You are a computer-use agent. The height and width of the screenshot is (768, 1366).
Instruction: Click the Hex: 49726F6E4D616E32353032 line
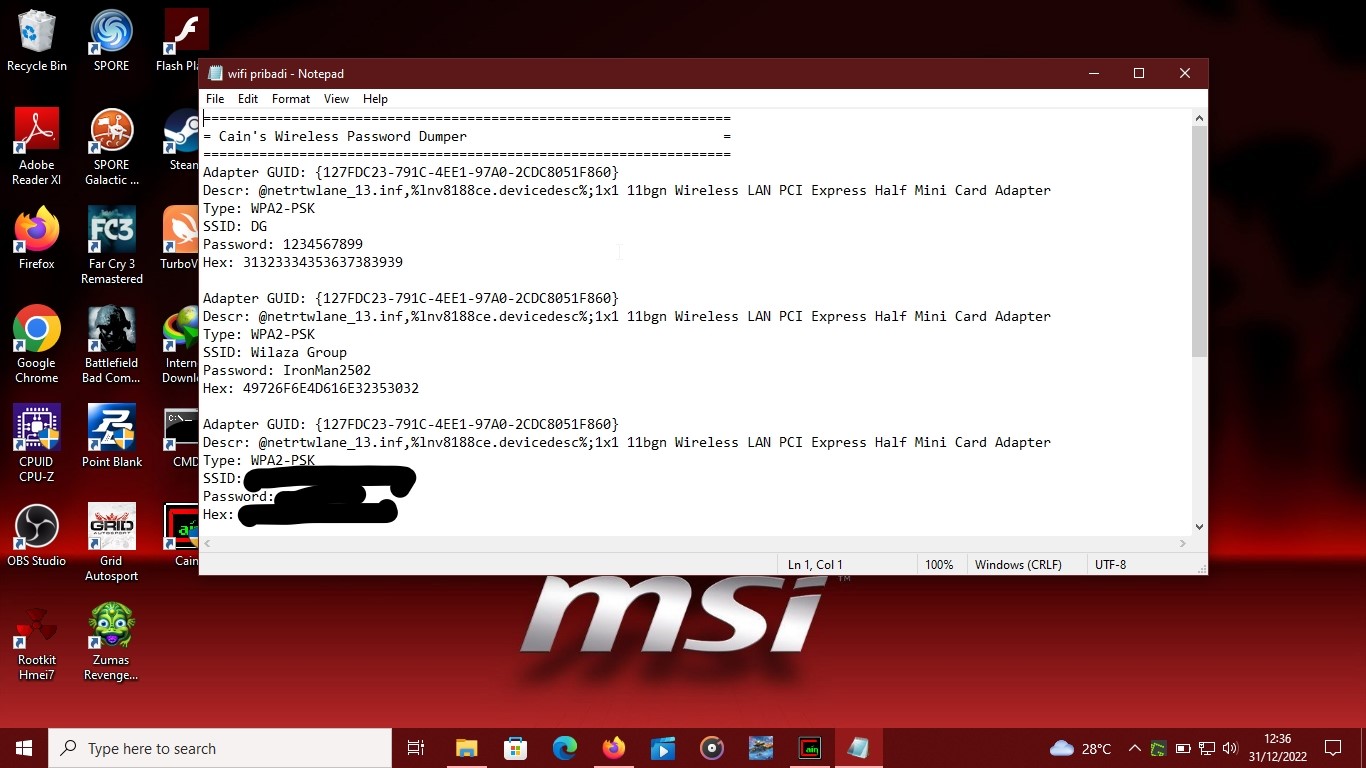tap(311, 388)
